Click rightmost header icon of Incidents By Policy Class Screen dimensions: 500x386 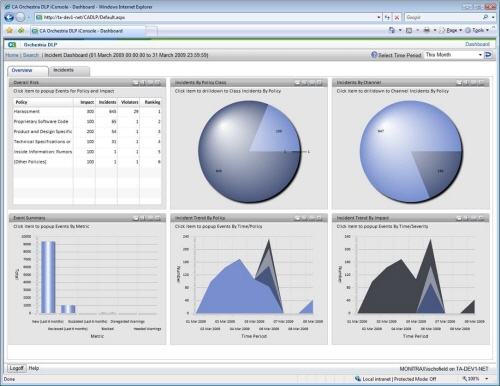point(320,83)
